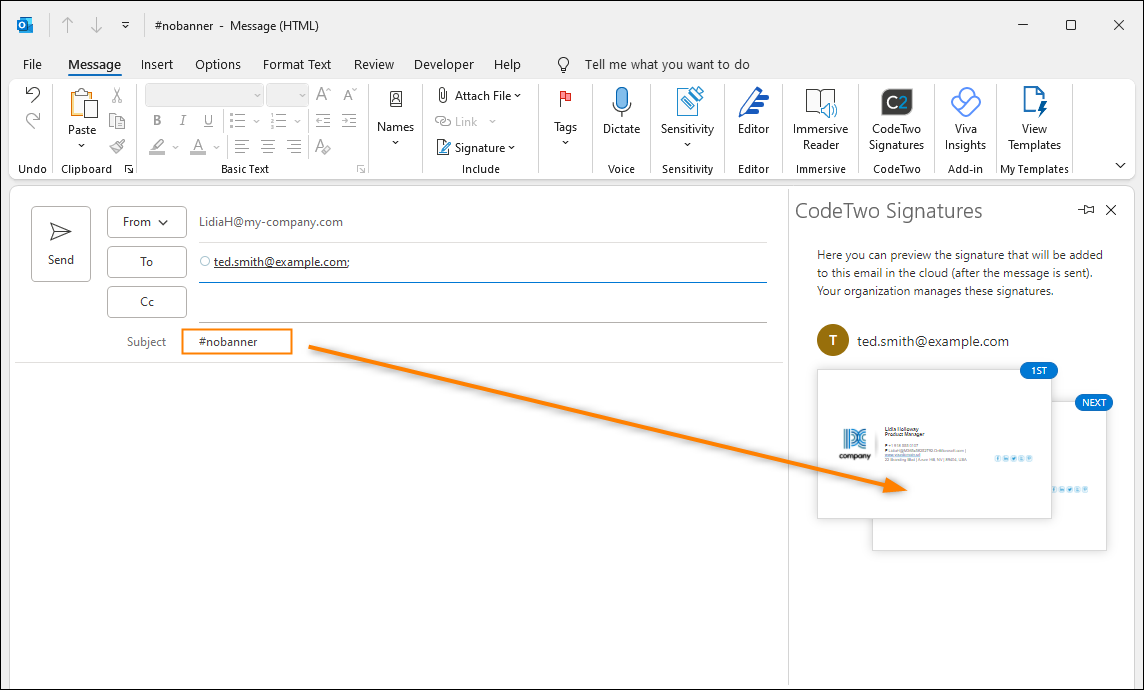This screenshot has height=690, width=1144.
Task: Close the CodeTwo Signatures pane
Action: [1111, 210]
